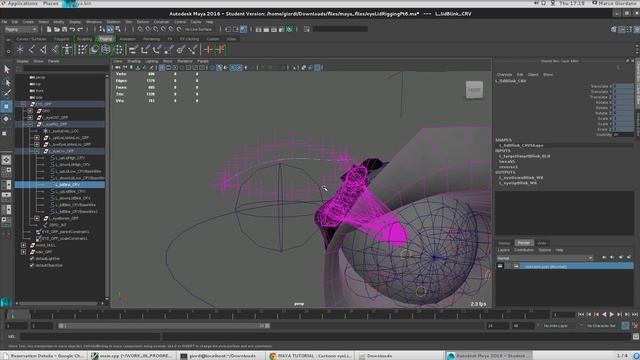Open the Normal blend mode dropdown in Layer Editor
The height and width of the screenshot is (360, 640).
[x=544, y=258]
